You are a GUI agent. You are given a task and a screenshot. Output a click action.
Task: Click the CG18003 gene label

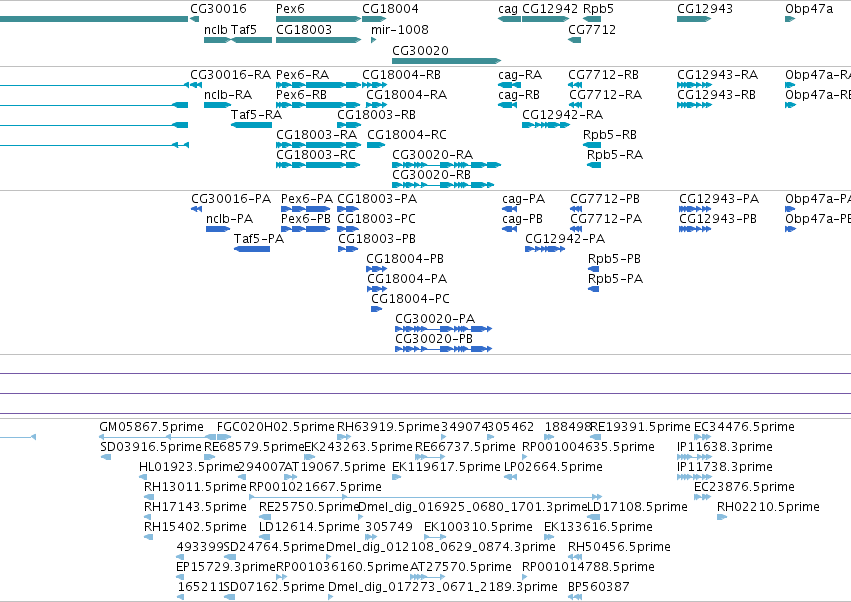[304, 30]
